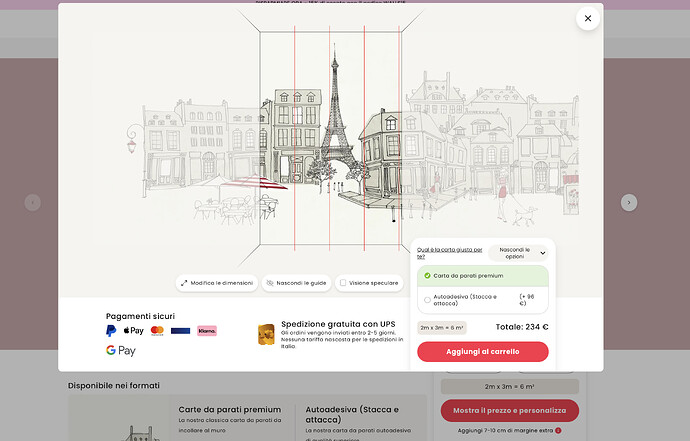Close the wallpaper preview modal
This screenshot has width=690, height=441.
tap(587, 18)
